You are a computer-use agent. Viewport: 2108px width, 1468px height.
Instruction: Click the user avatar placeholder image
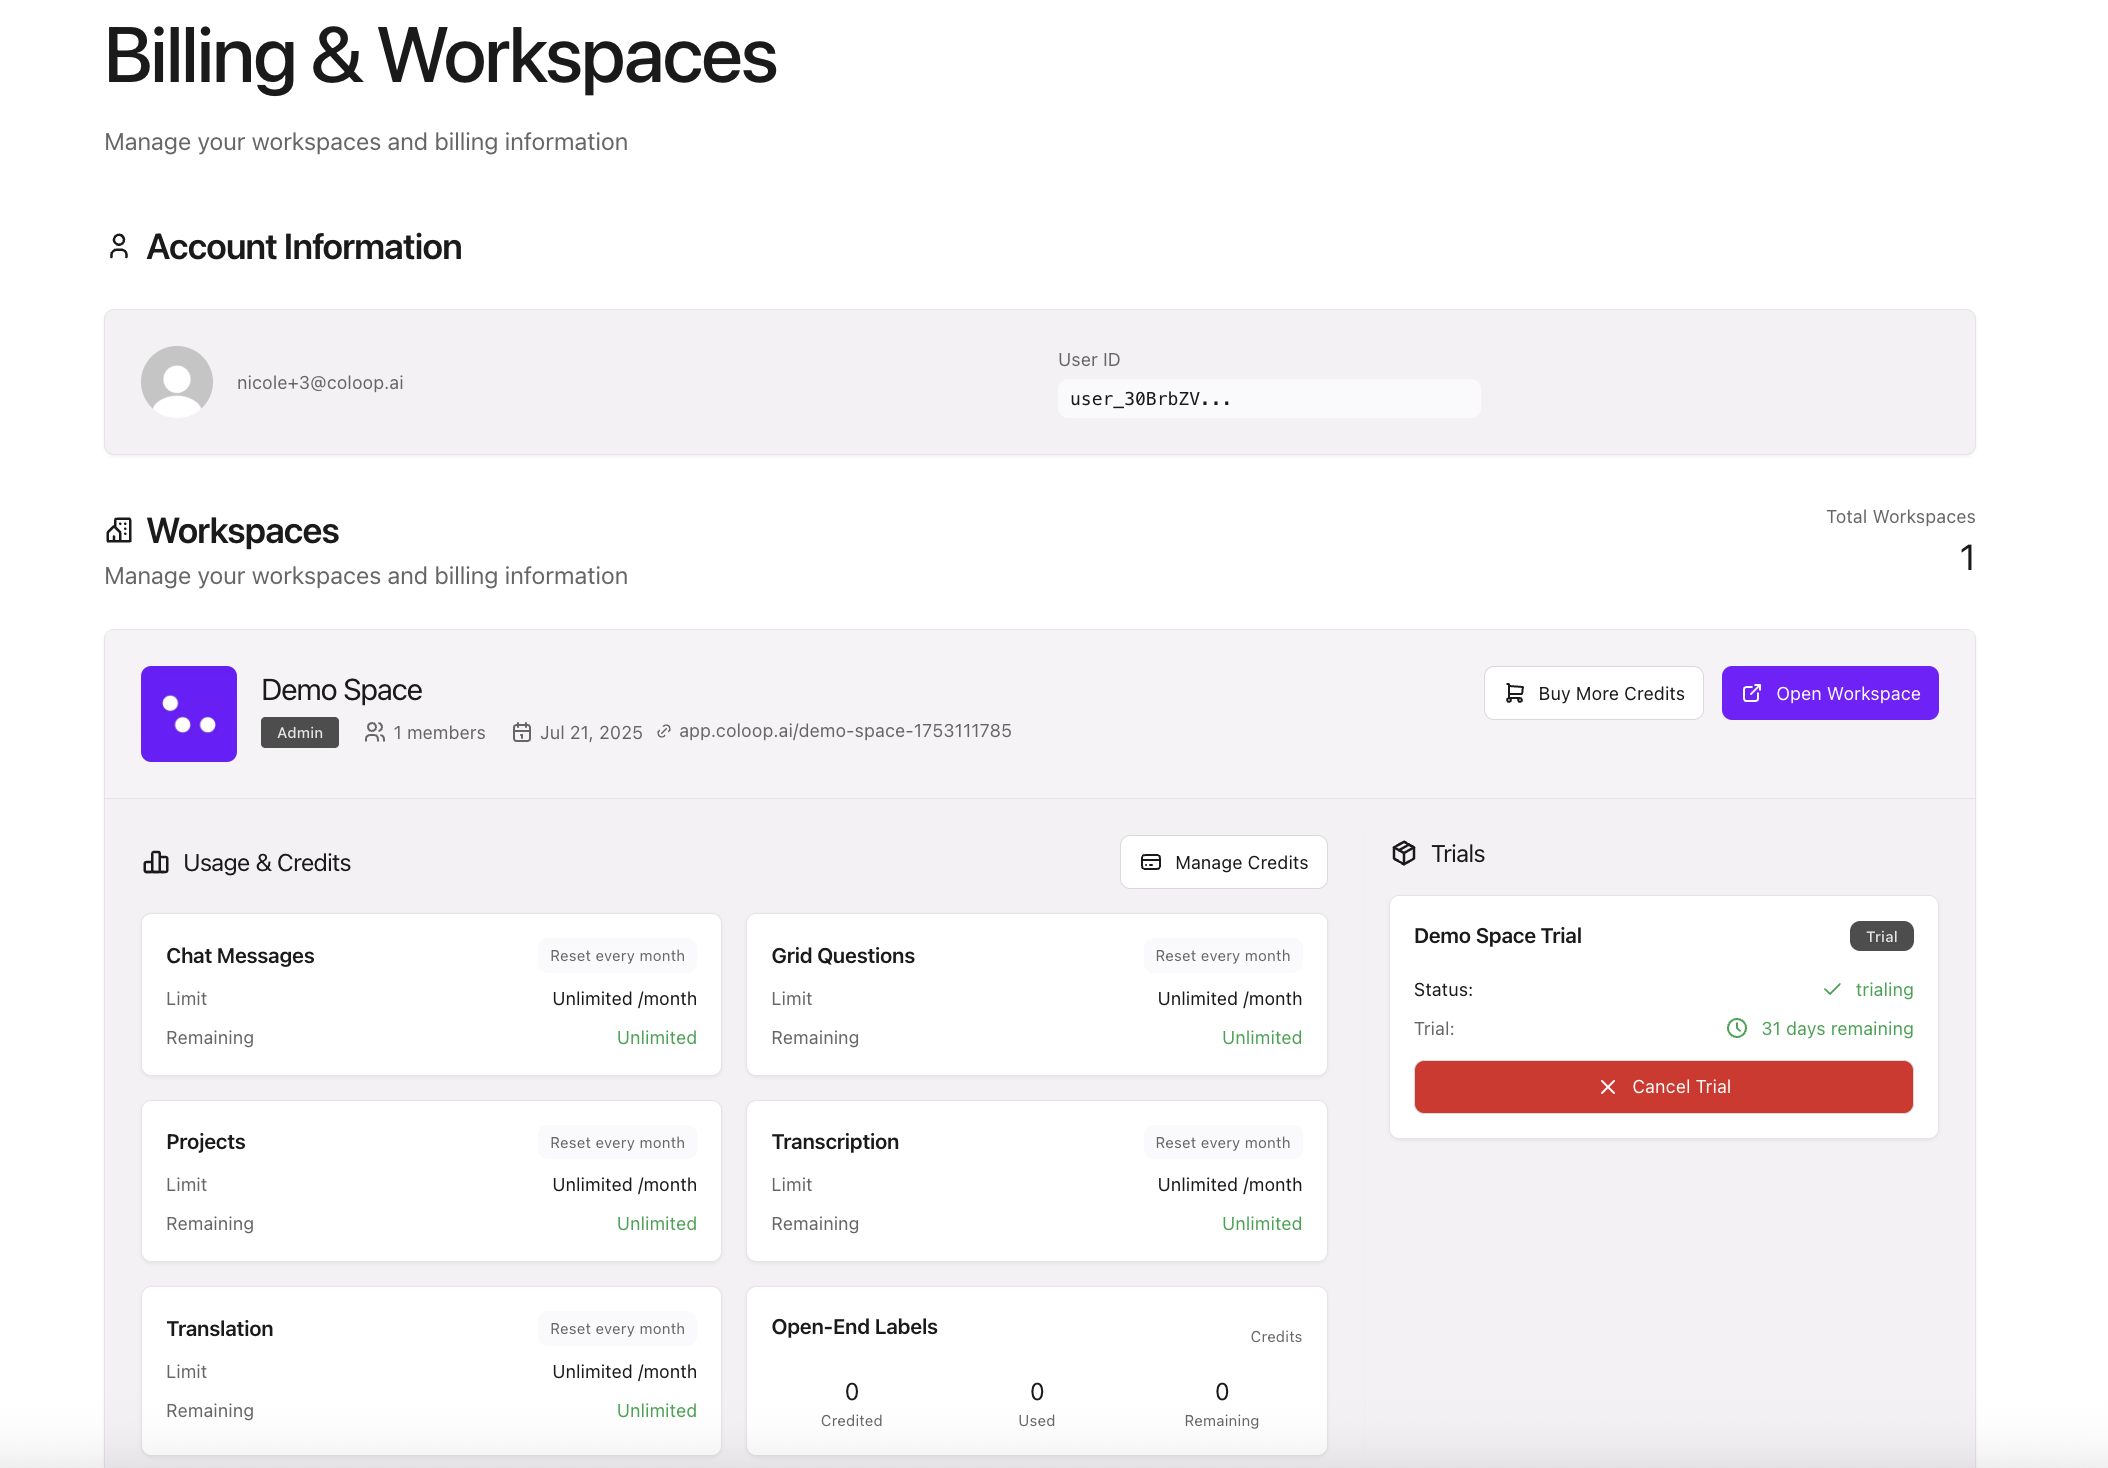[177, 382]
